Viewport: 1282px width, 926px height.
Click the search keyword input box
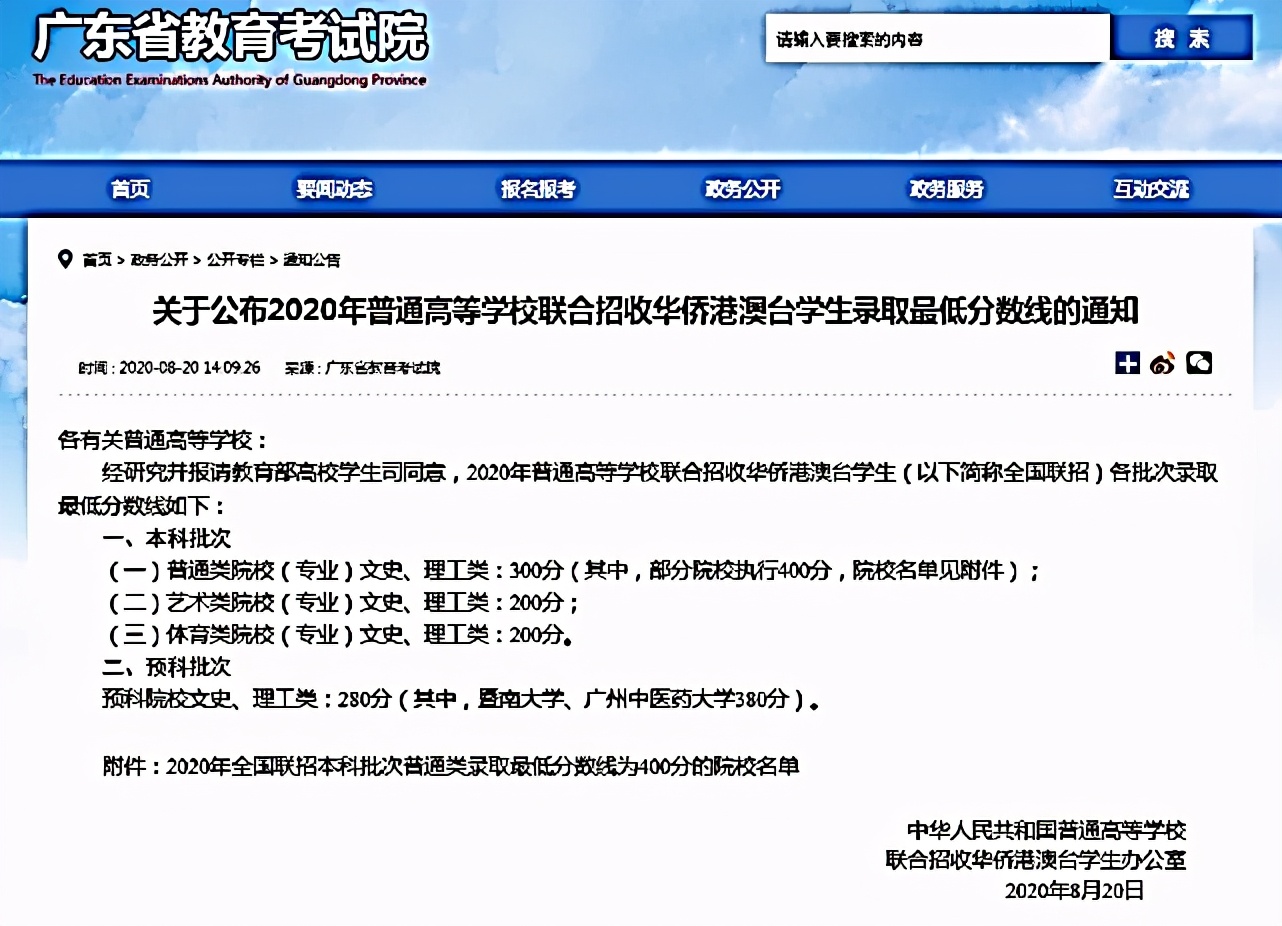935,37
